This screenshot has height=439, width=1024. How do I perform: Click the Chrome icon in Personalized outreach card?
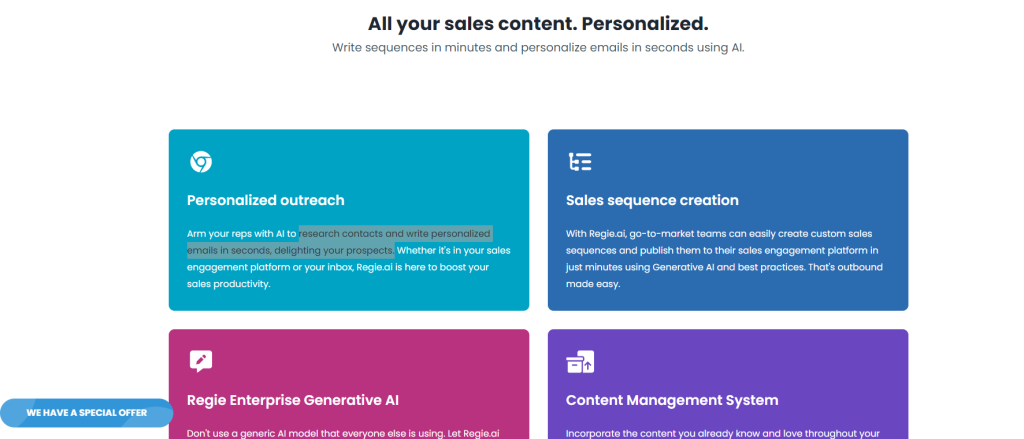(x=200, y=162)
